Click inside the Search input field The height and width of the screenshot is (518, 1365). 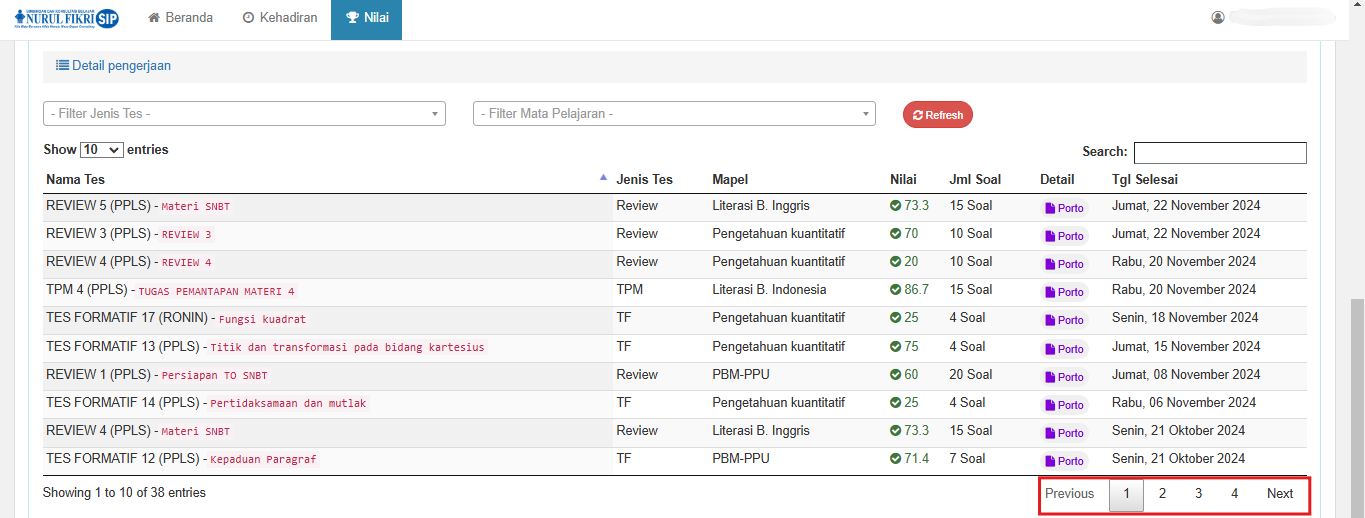pos(1219,153)
